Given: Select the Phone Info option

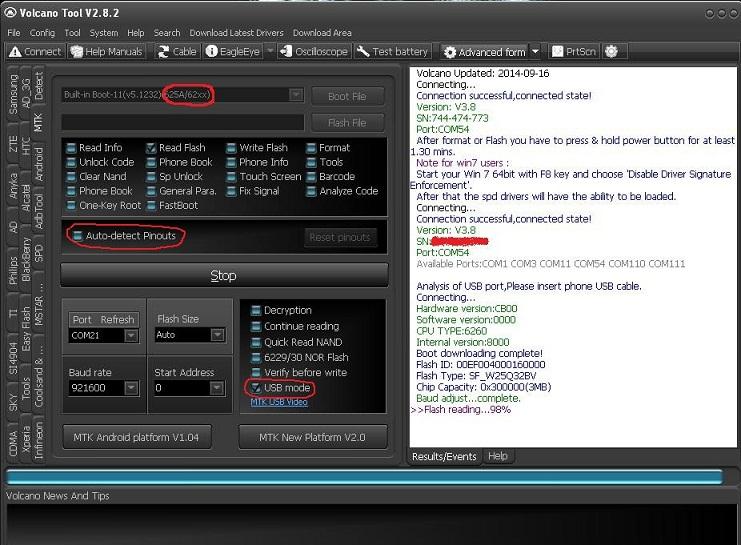Looking at the screenshot, I should pyautogui.click(x=258, y=162).
